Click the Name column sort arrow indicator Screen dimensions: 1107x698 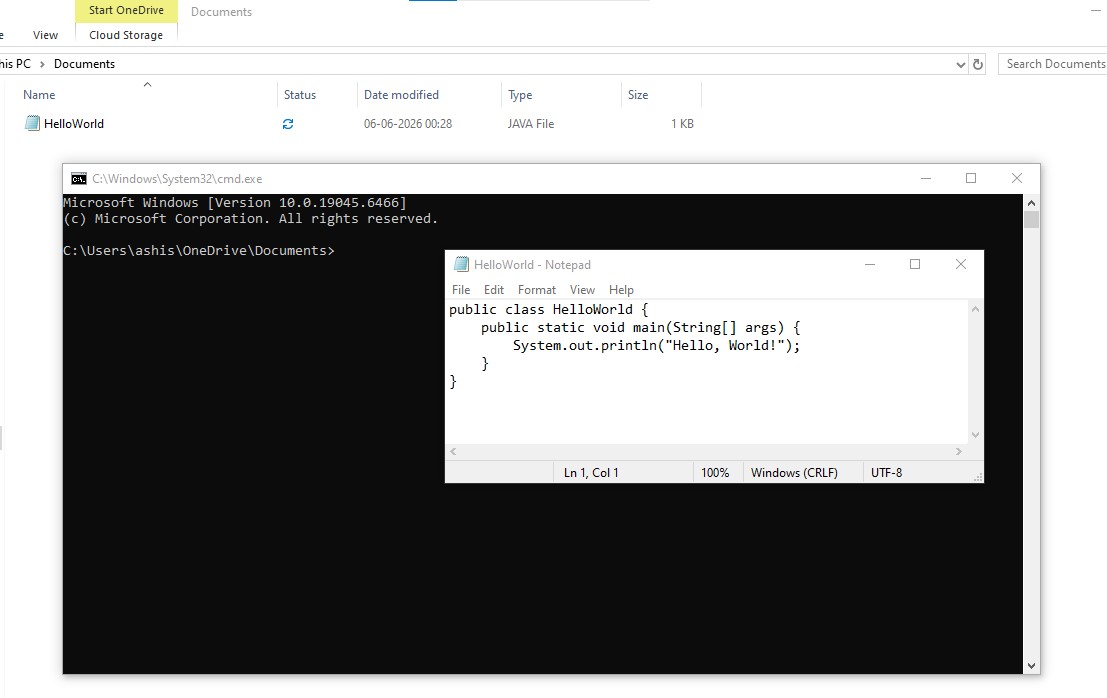[148, 85]
